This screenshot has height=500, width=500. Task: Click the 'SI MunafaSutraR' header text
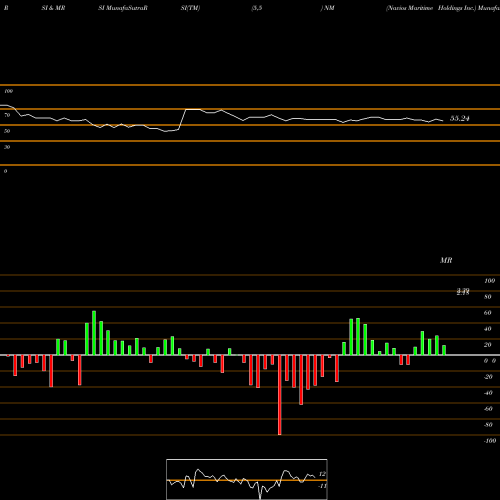(x=123, y=8)
